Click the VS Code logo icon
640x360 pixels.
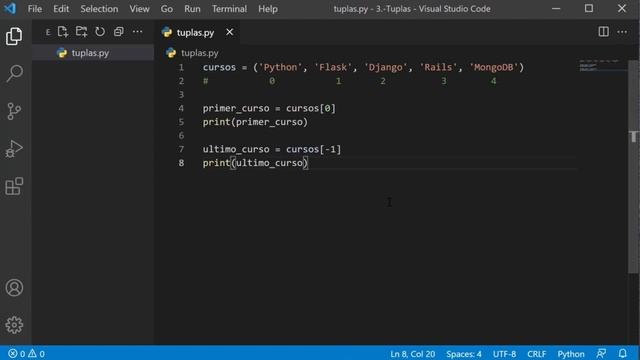(x=10, y=8)
